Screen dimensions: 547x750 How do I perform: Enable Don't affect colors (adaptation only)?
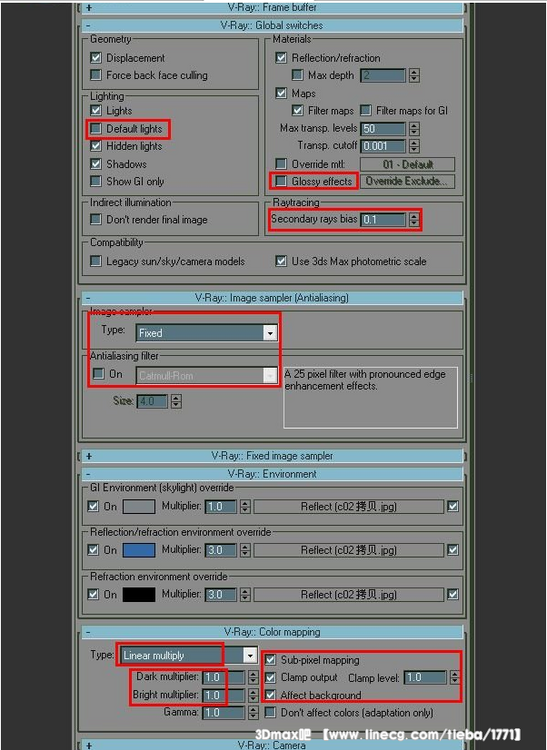(270, 712)
